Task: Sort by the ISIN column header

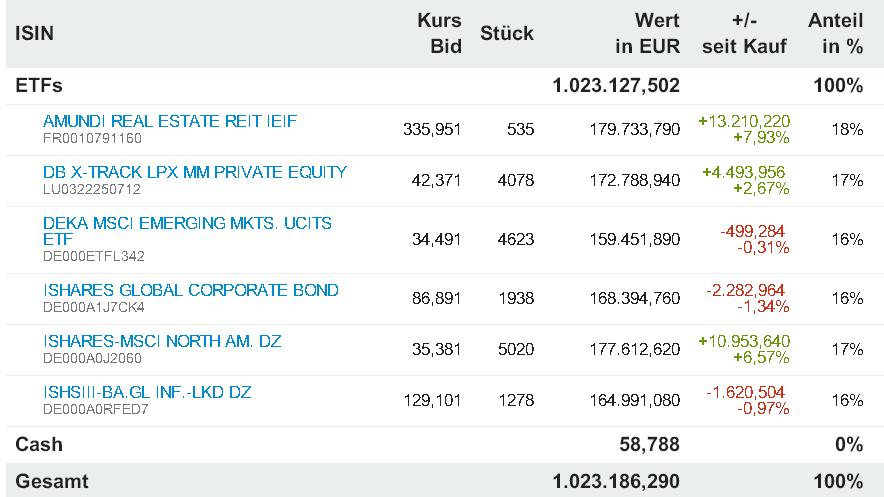Action: (x=35, y=33)
